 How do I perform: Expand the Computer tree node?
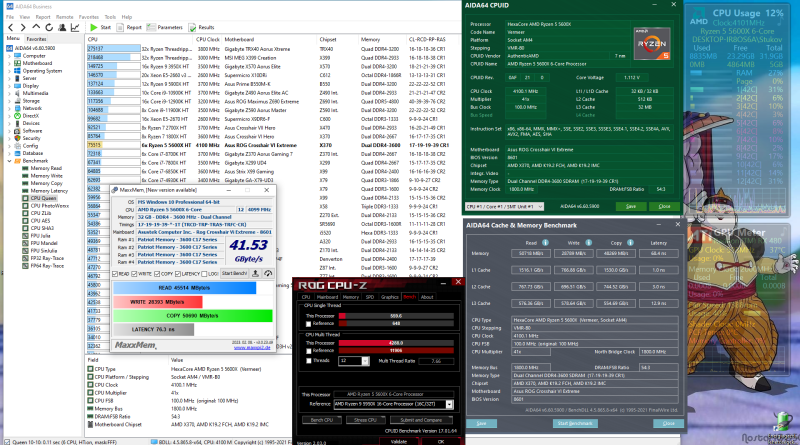(9, 56)
